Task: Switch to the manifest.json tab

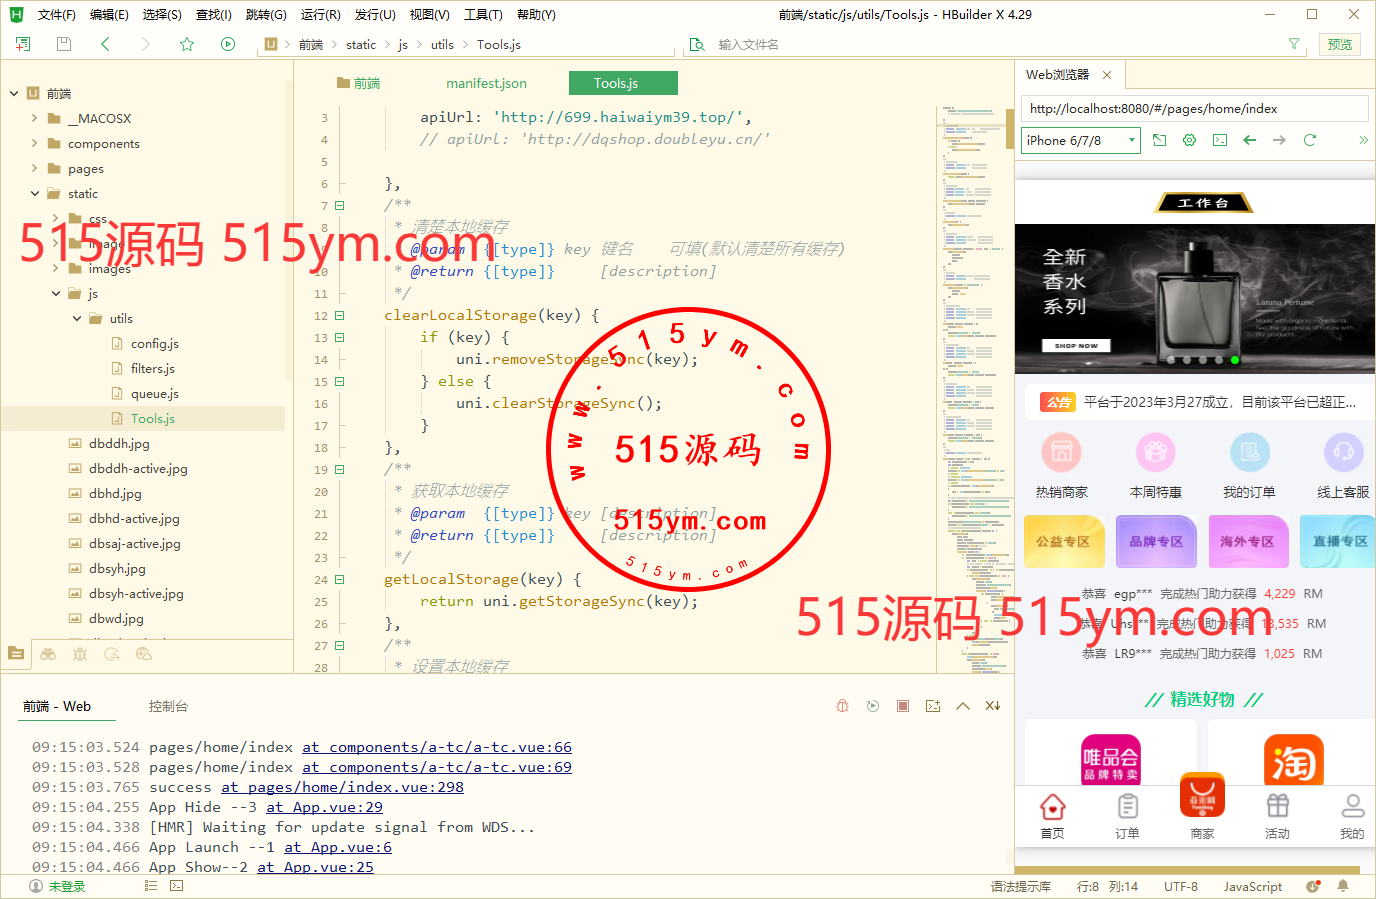Action: pos(486,83)
